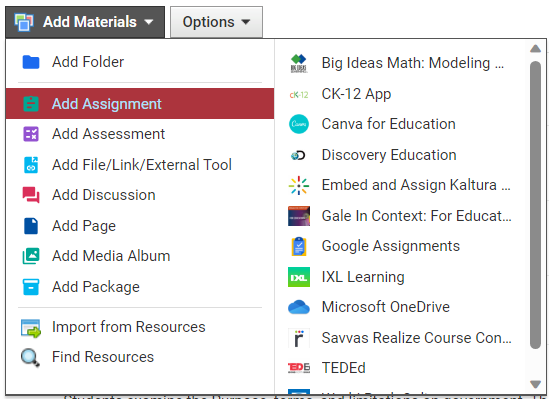
Task: Click the purple Add Assessment icon
Action: tap(31, 134)
